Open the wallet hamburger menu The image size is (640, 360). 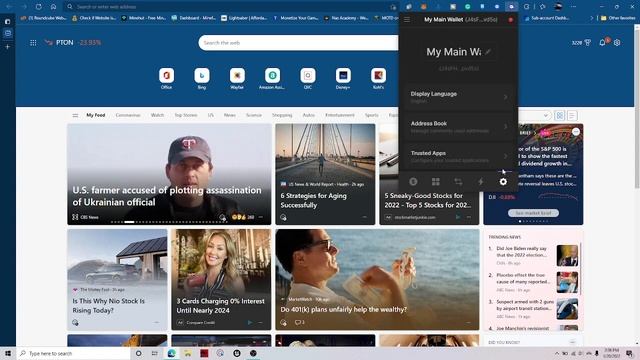pos(407,19)
